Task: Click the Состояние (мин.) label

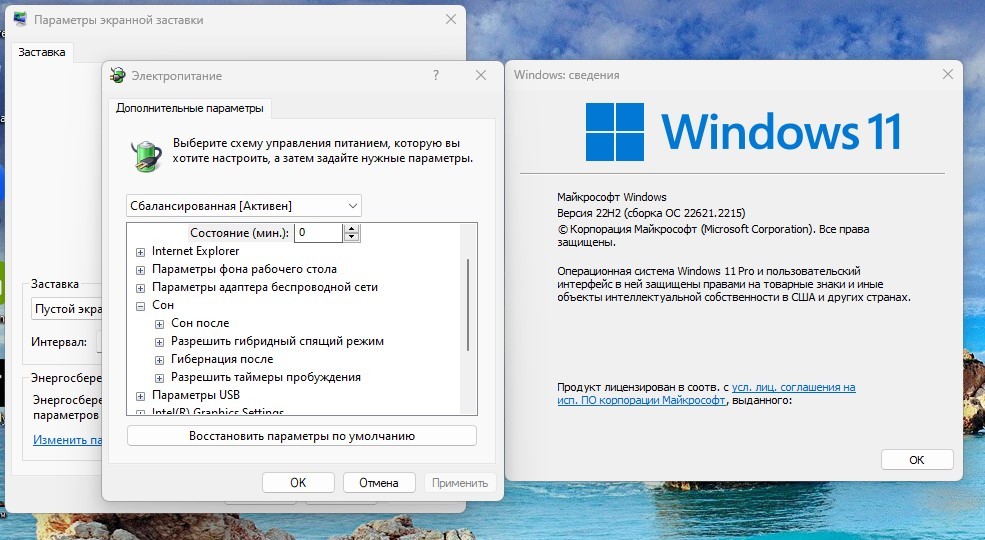Action: click(x=239, y=233)
